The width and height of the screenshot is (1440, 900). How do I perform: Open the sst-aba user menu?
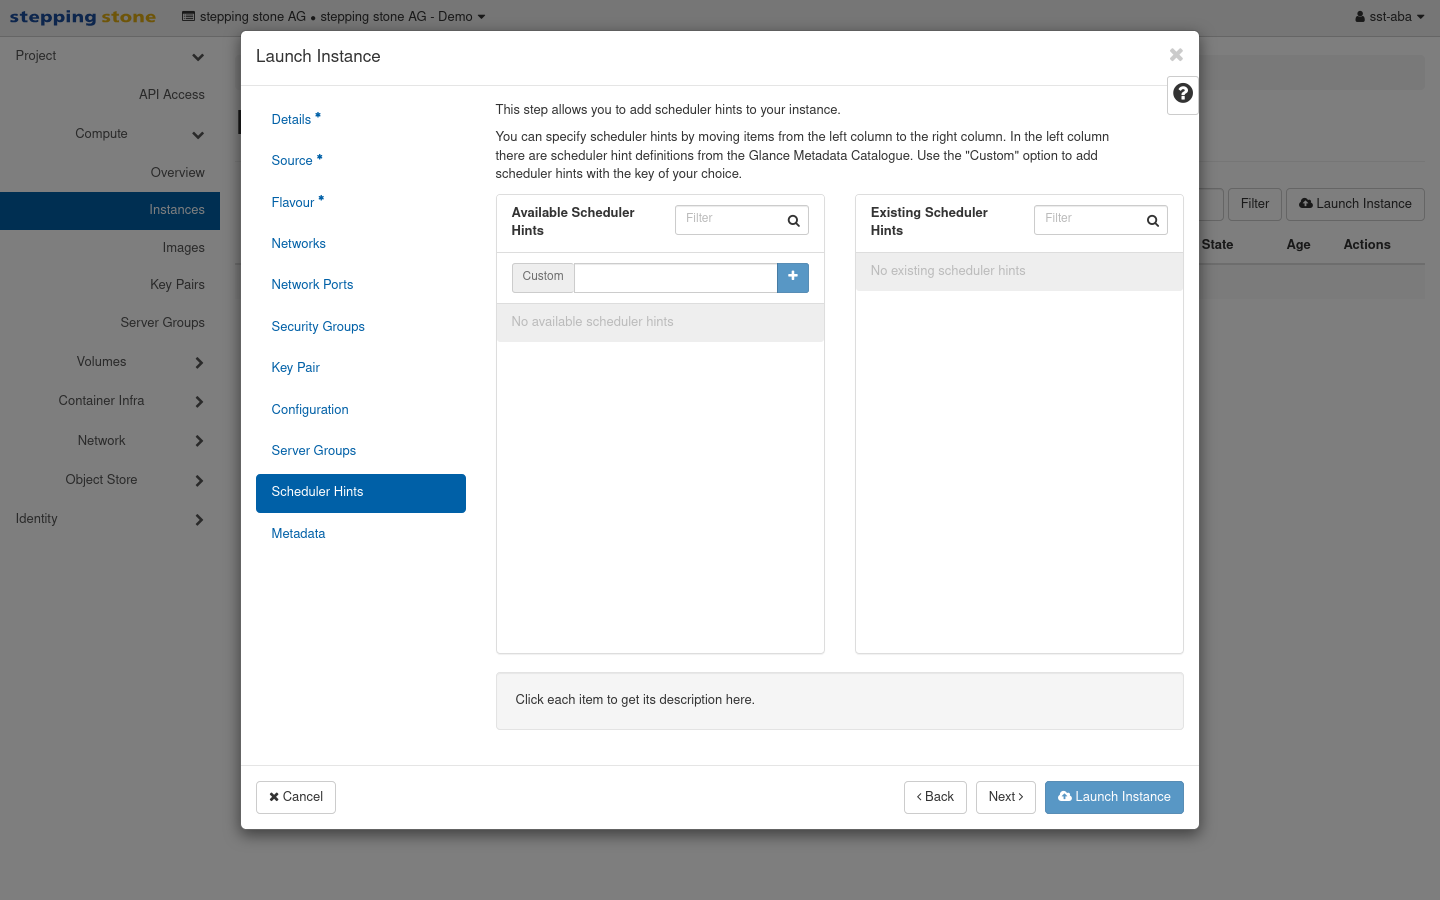coord(1389,17)
